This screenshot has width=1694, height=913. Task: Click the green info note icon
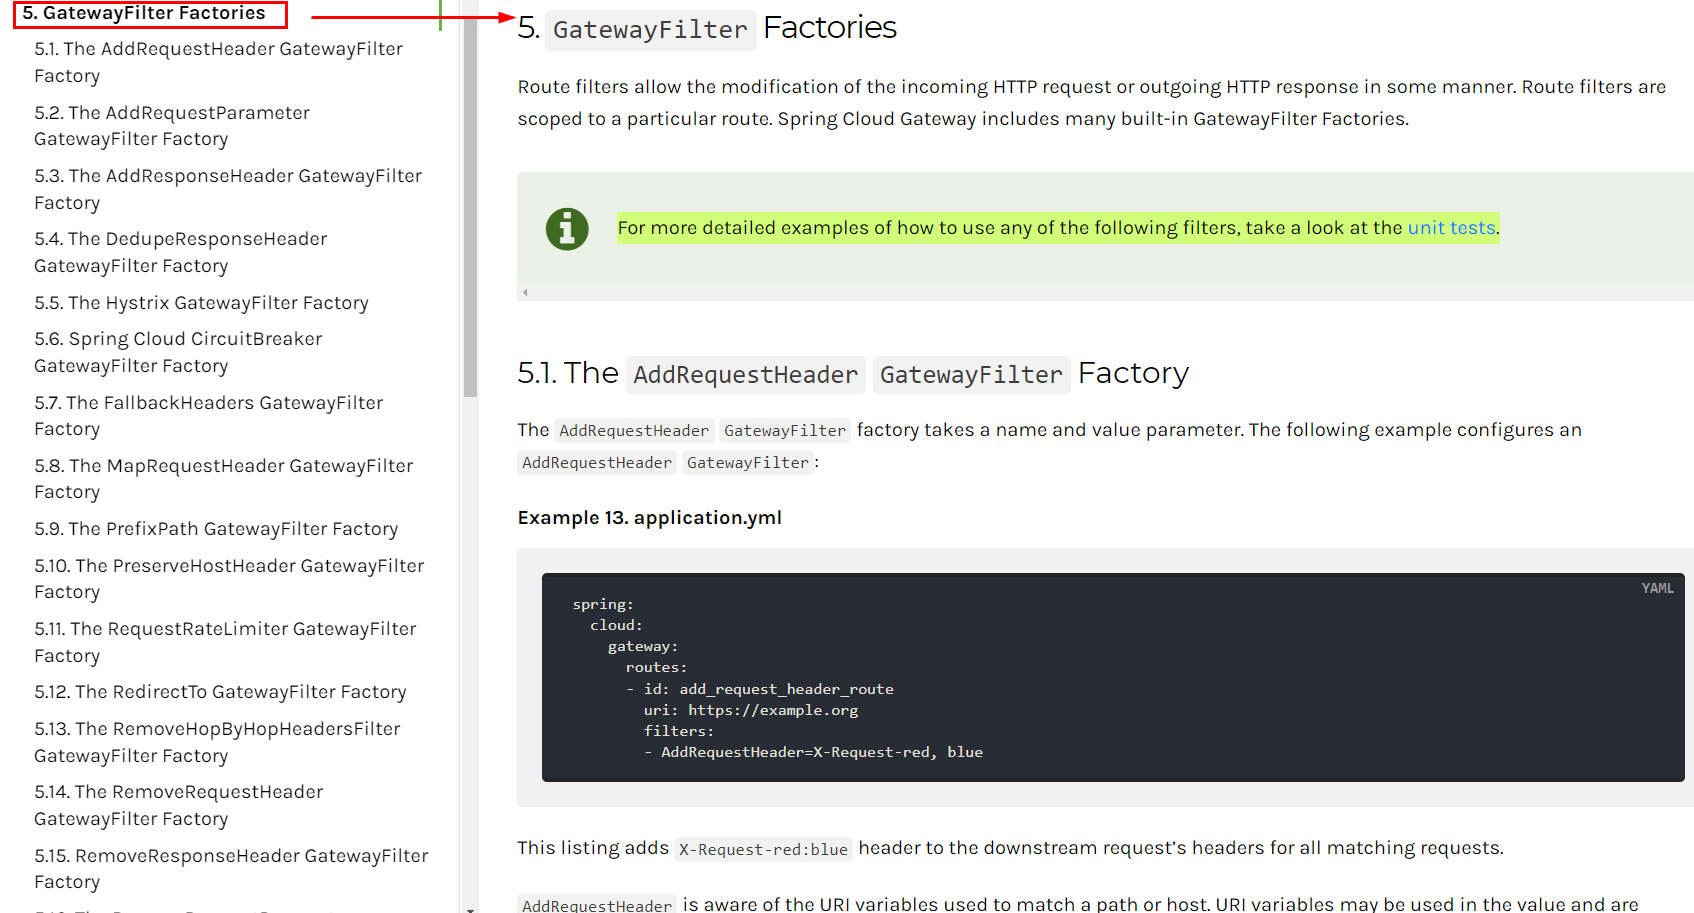pyautogui.click(x=567, y=229)
